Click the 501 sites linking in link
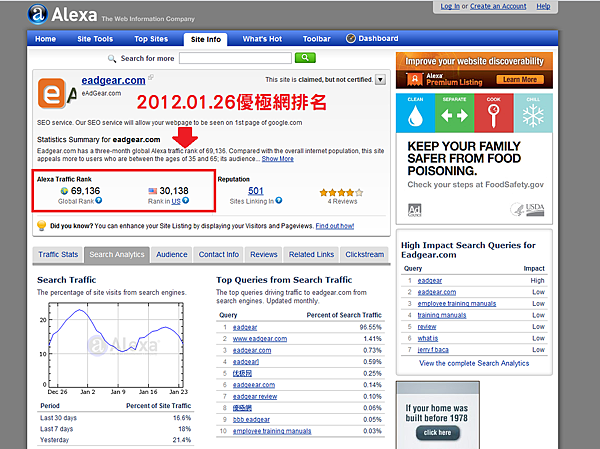Screen dimensions: 600x449 [x=256, y=191]
